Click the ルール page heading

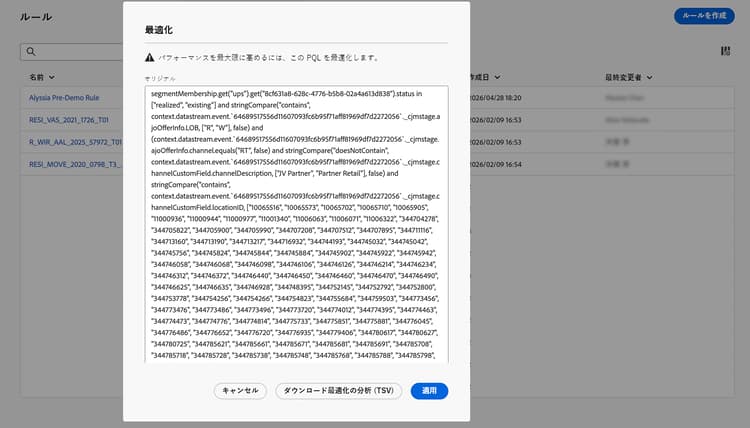(x=36, y=17)
